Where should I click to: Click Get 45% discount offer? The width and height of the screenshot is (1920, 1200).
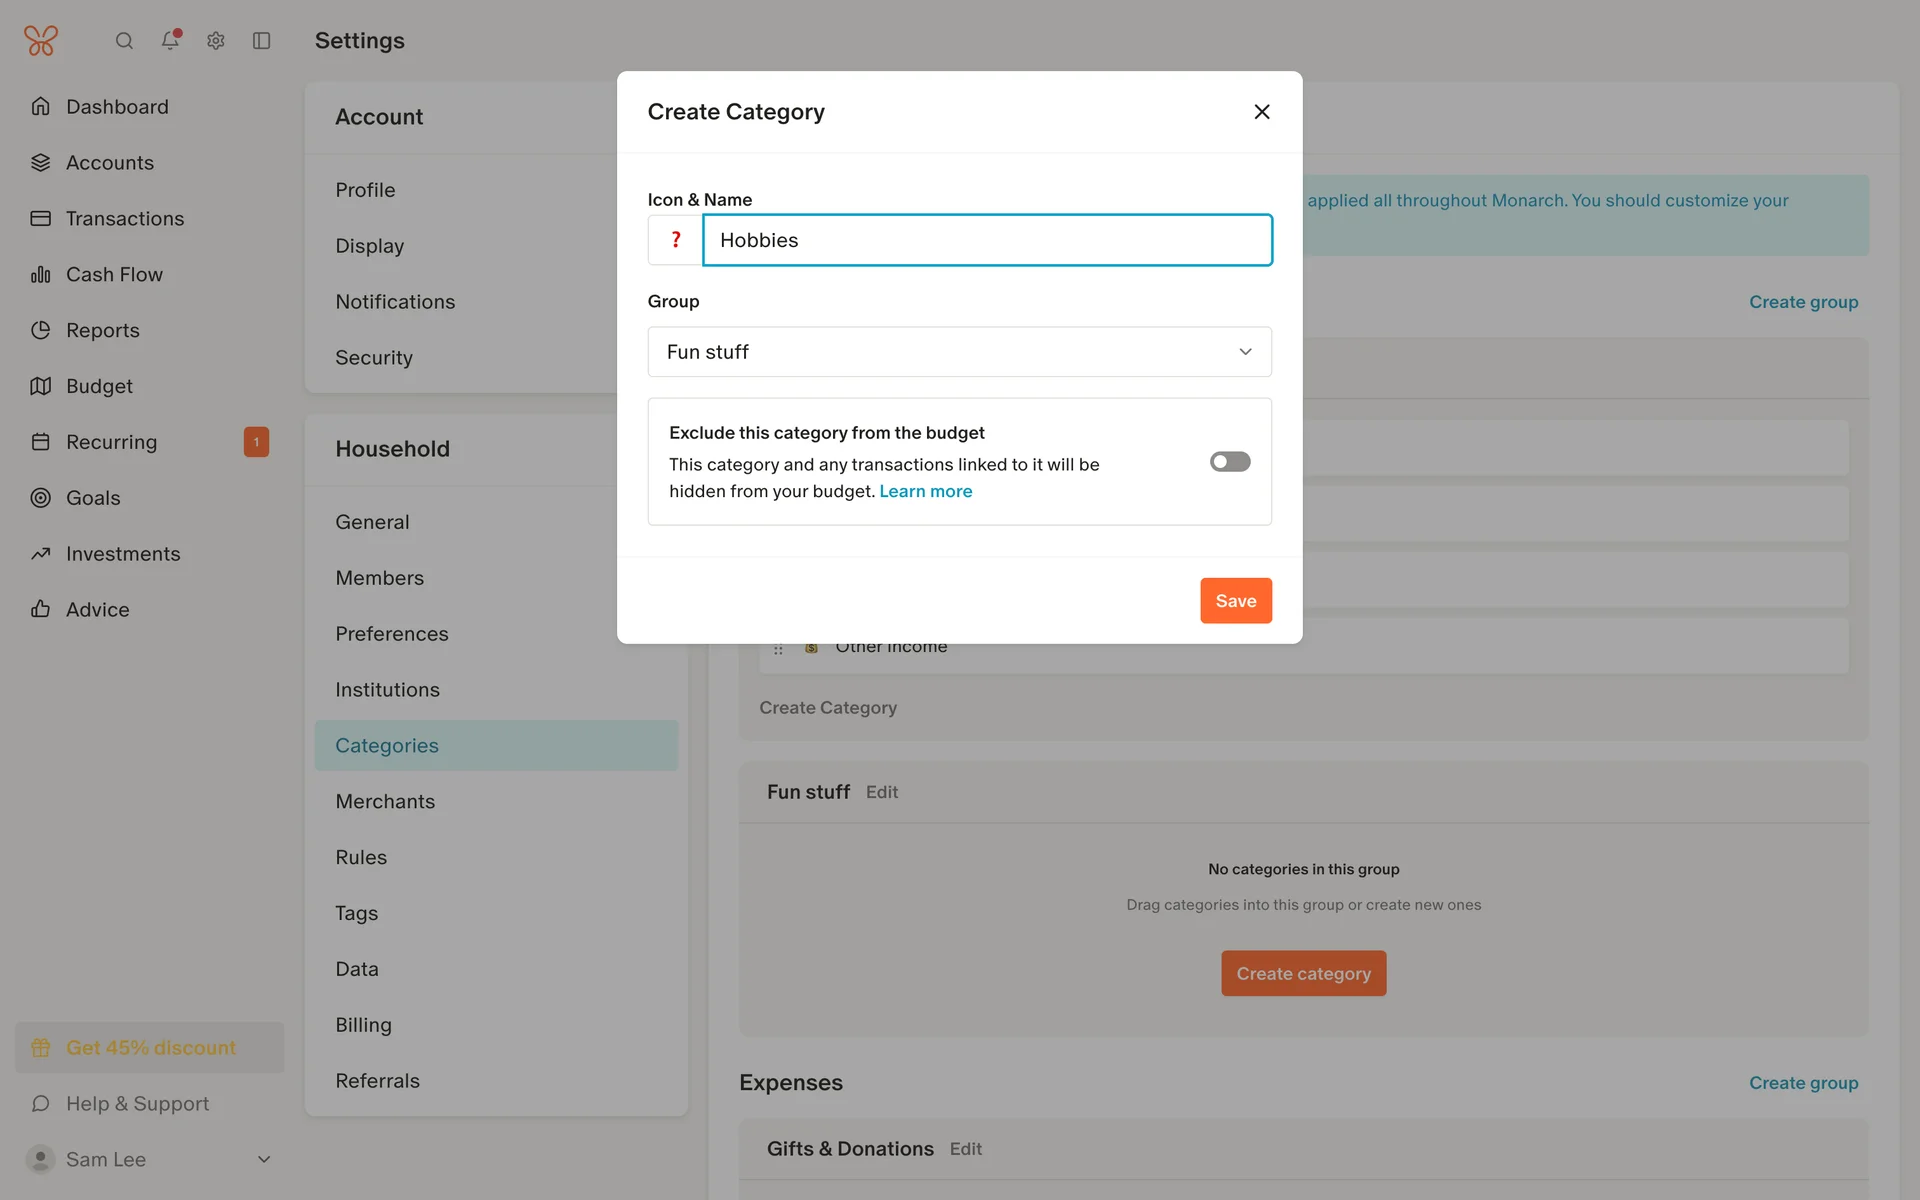[150, 1048]
